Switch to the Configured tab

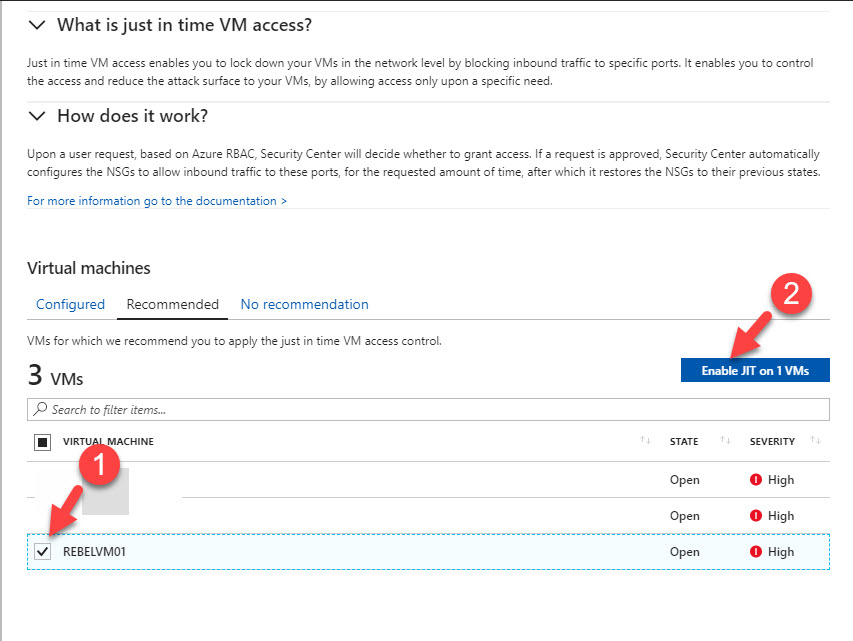(70, 304)
